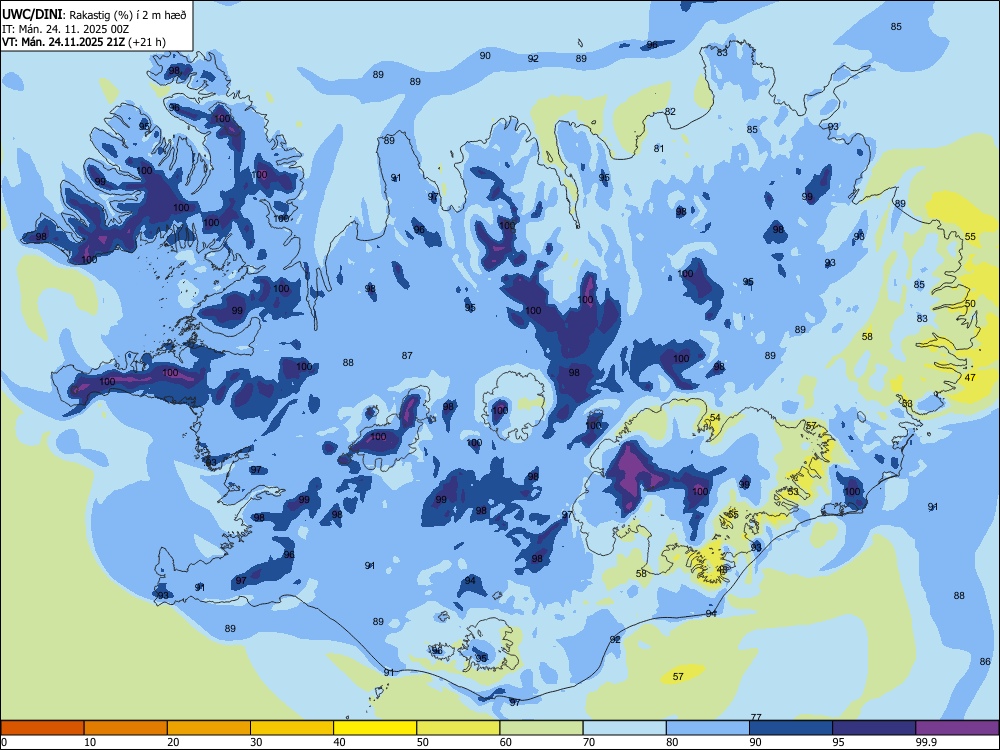Viewport: 1000px width, 750px height.
Task: Click the 87 humidity value on the map
Action: [x=407, y=355]
